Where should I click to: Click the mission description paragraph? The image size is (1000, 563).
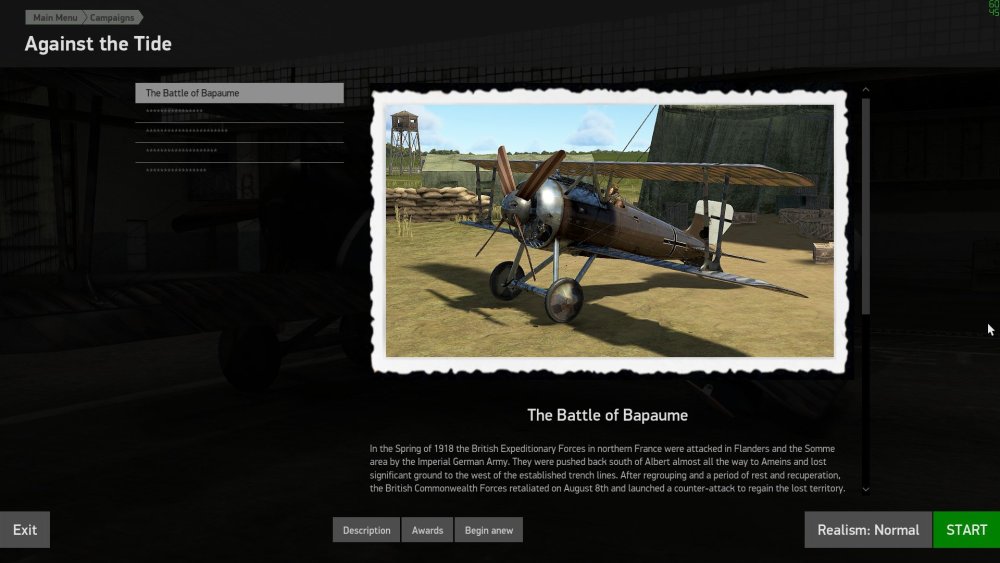pos(607,469)
